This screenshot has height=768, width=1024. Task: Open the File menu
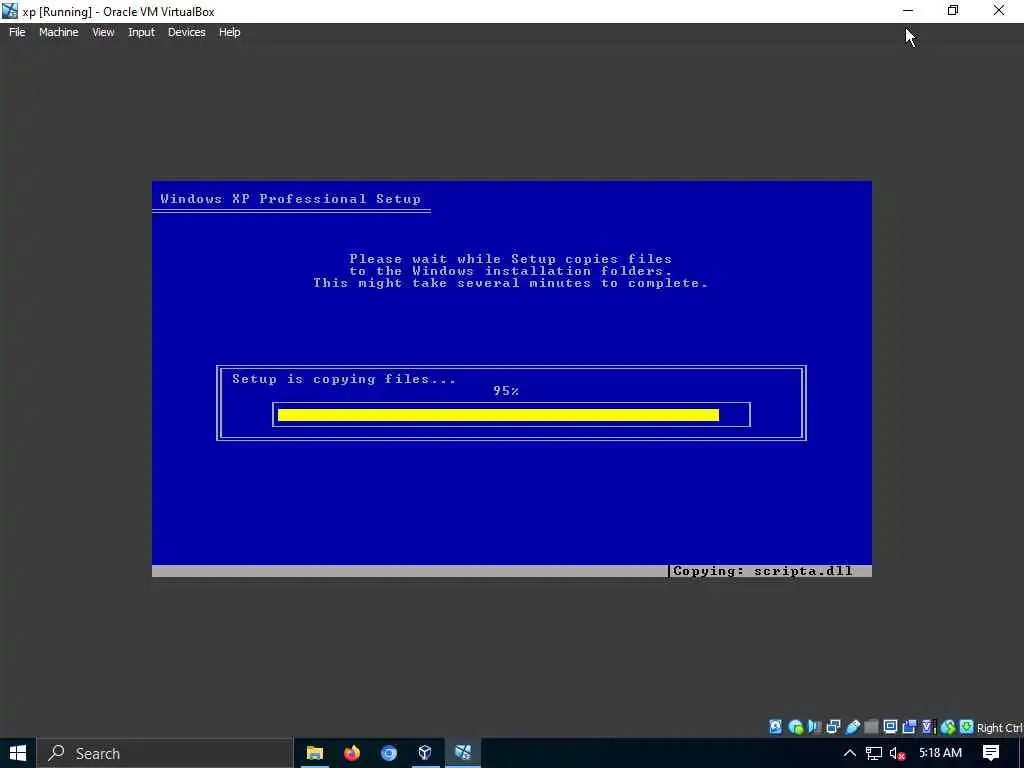tap(17, 32)
